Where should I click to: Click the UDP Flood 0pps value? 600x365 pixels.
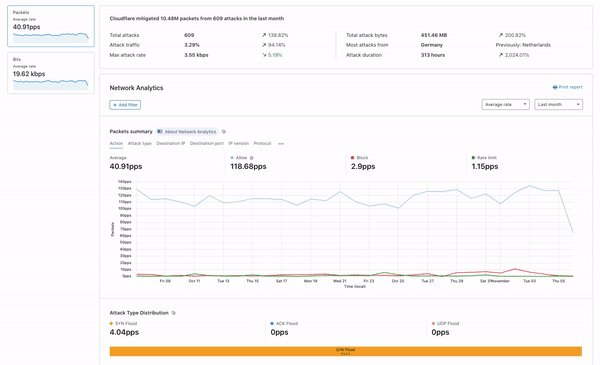click(x=440, y=332)
